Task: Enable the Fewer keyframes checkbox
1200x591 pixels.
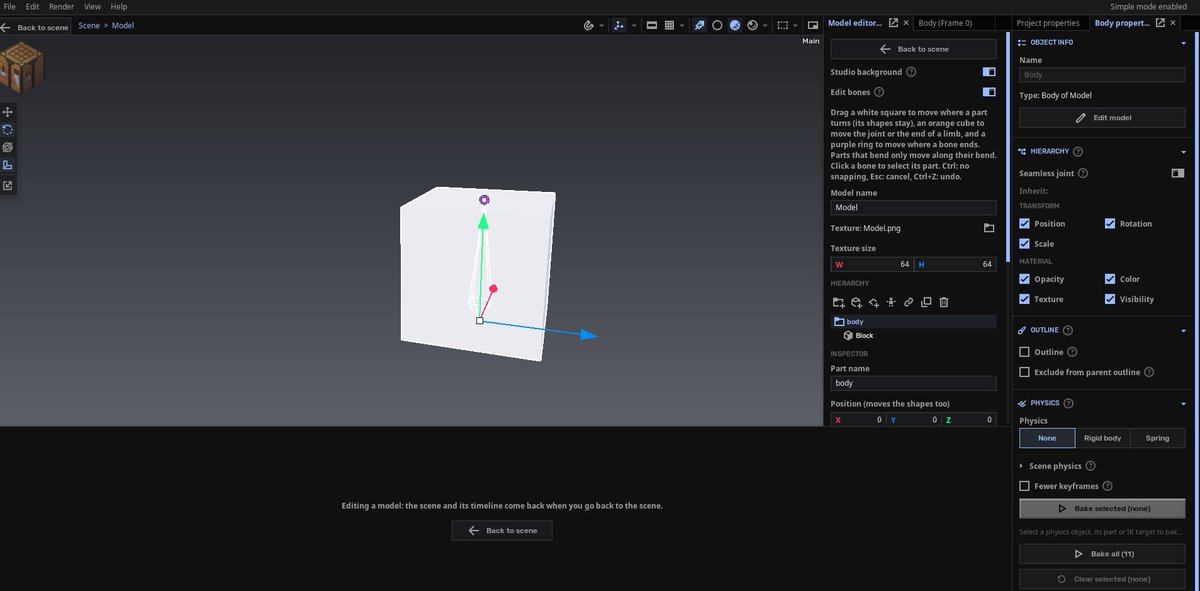Action: [1024, 486]
